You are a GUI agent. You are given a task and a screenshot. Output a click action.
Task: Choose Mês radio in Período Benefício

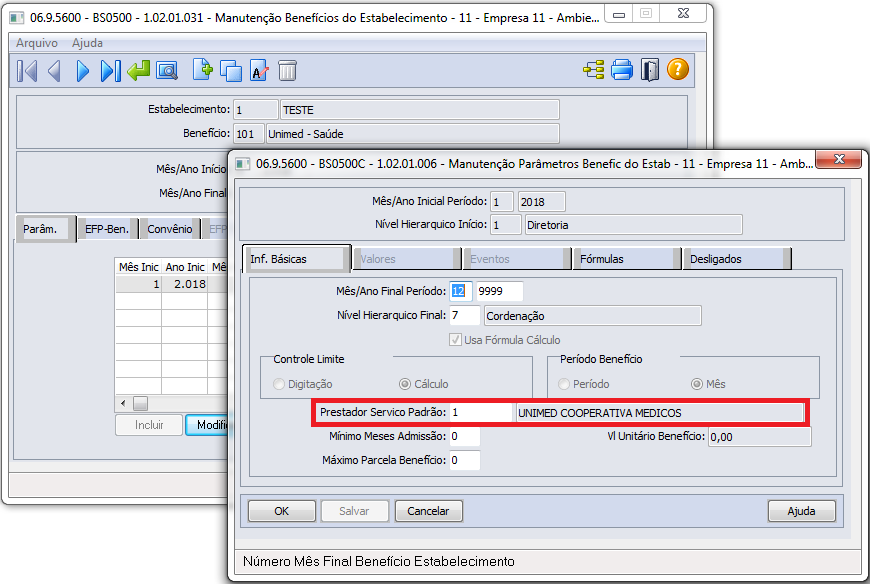[x=697, y=384]
